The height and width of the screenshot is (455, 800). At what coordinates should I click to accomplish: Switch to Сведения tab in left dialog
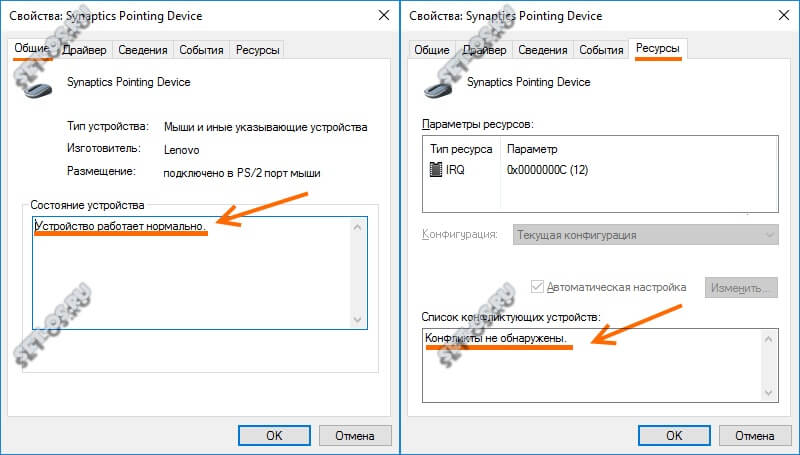[142, 50]
